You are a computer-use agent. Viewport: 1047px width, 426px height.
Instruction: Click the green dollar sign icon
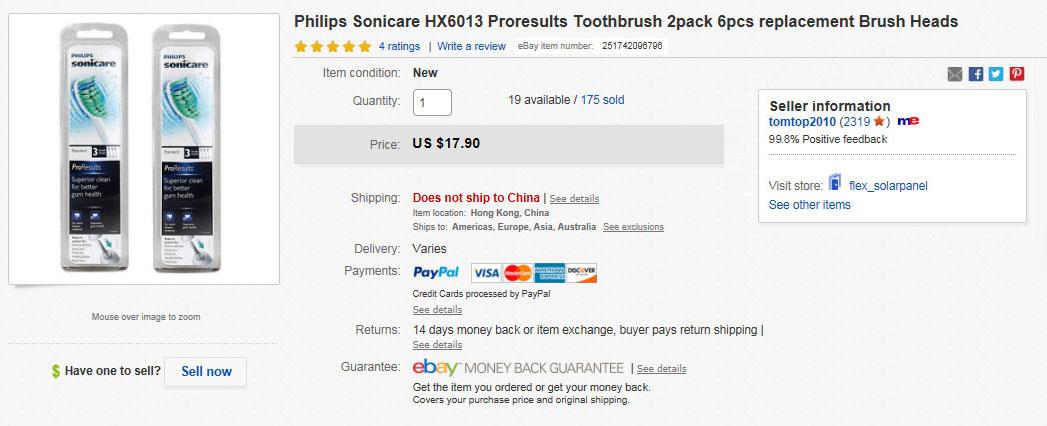click(56, 371)
